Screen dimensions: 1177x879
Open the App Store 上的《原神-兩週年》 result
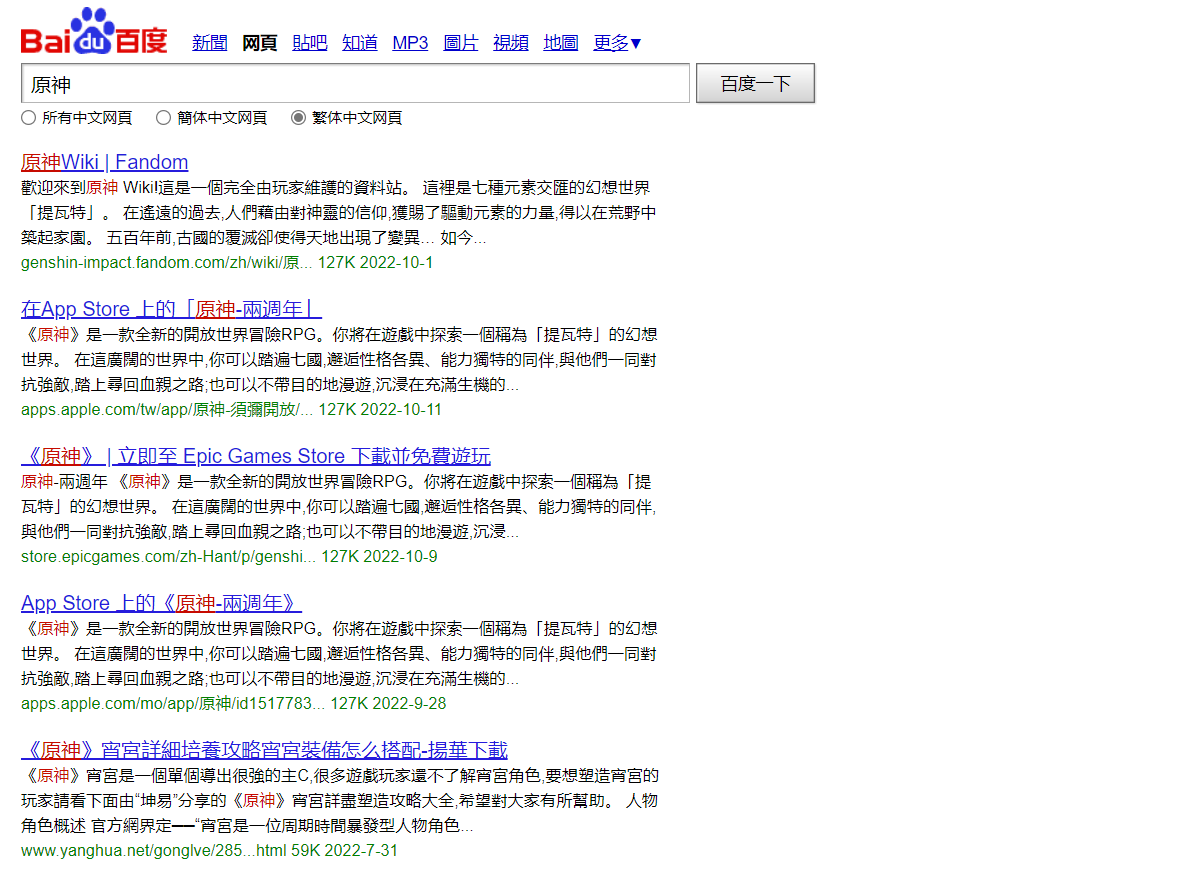click(x=161, y=603)
